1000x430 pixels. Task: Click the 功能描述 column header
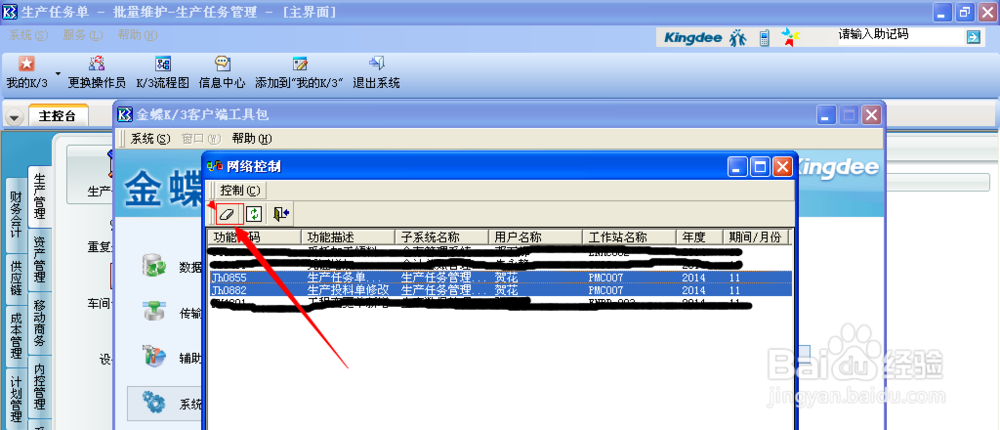pyautogui.click(x=348, y=237)
